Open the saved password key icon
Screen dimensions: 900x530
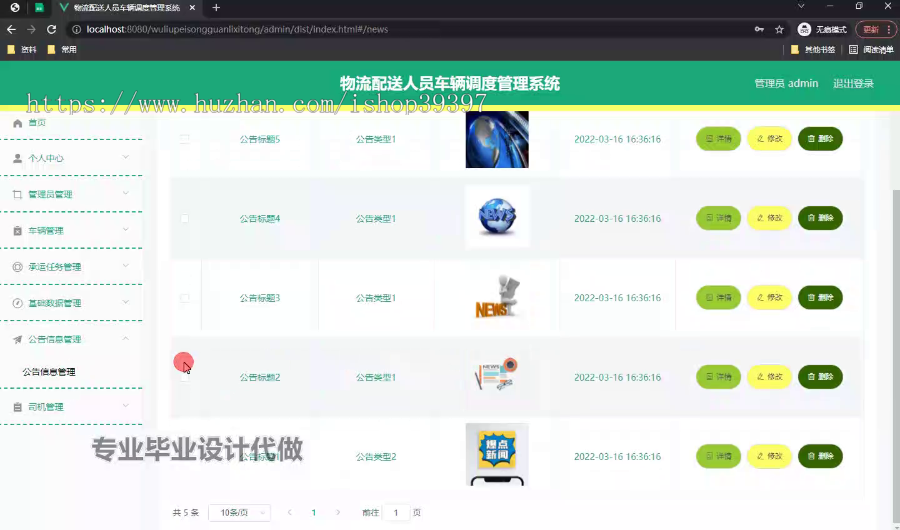[x=759, y=29]
